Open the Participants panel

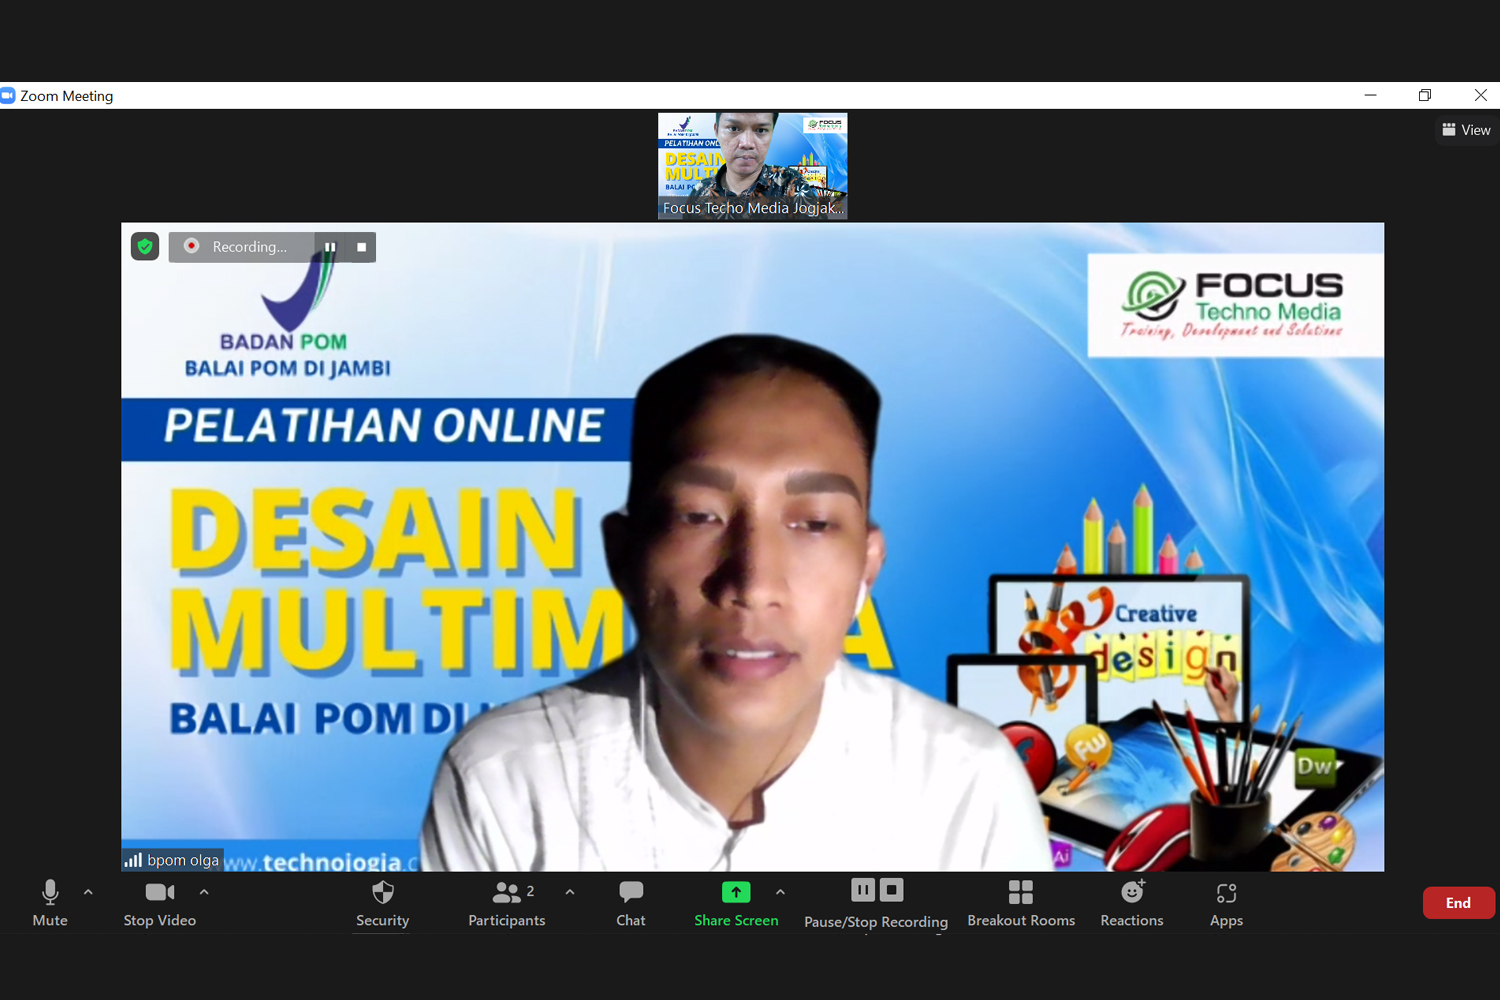[x=506, y=903]
